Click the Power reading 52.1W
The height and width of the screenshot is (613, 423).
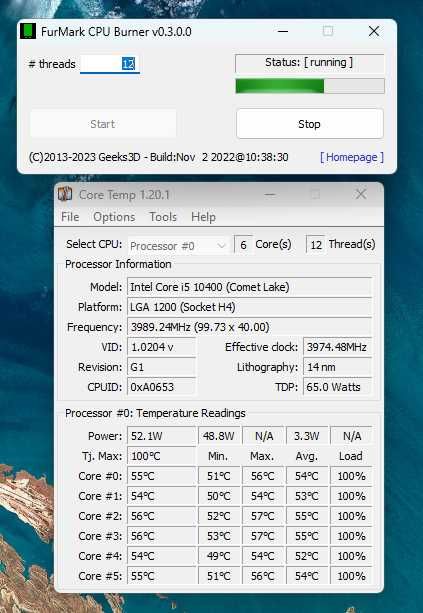pyautogui.click(x=161, y=436)
